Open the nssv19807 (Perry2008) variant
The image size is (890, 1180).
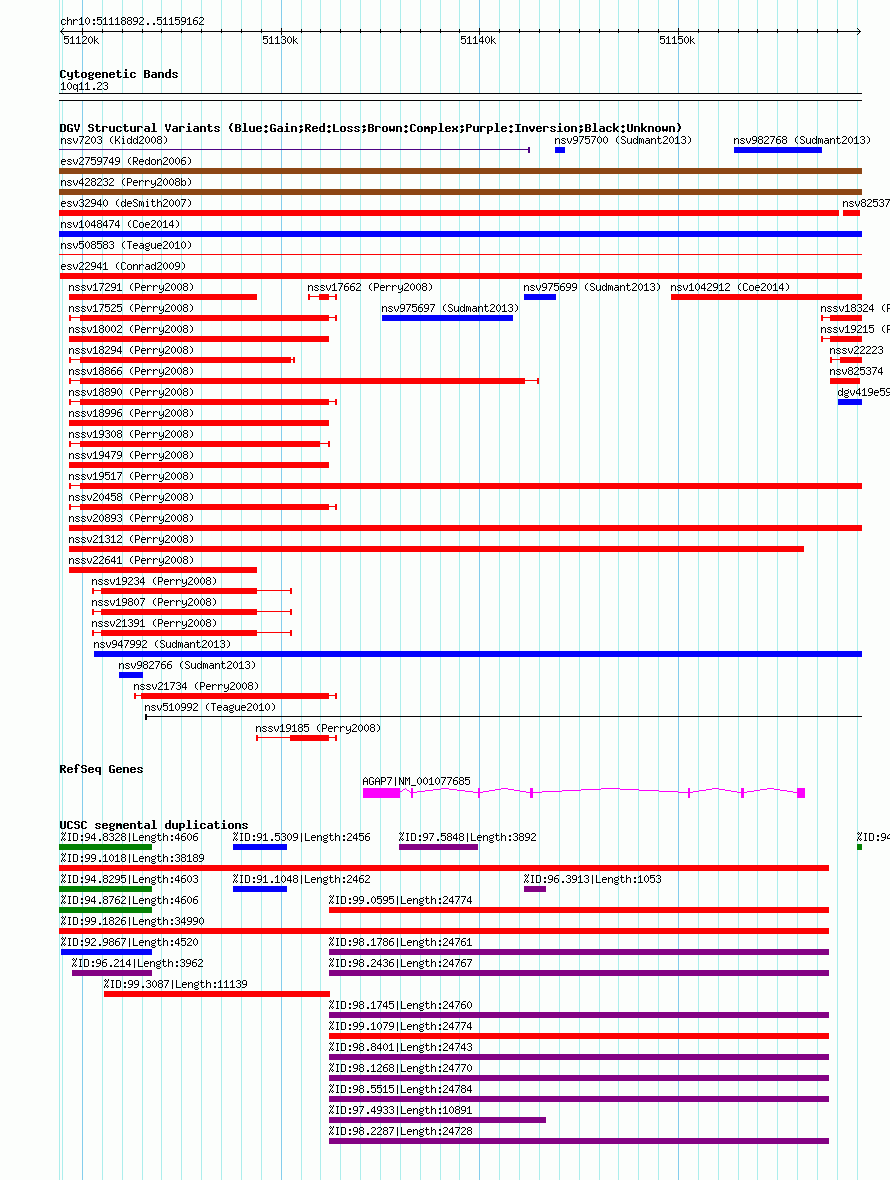(x=192, y=613)
